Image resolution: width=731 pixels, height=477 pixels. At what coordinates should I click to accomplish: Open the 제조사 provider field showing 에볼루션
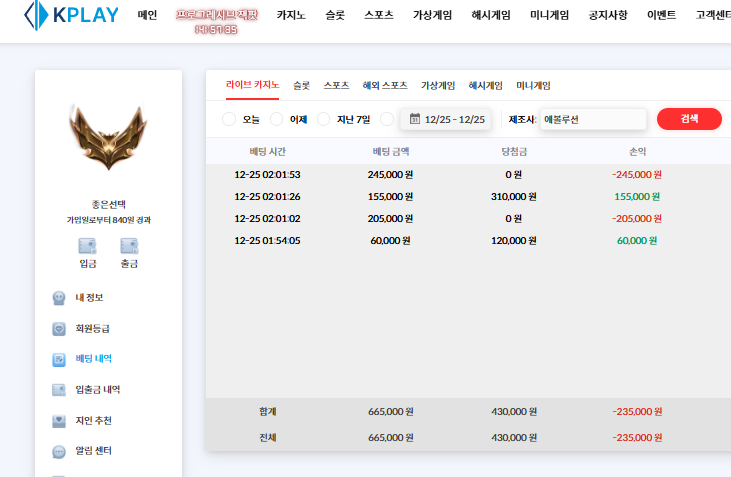pyautogui.click(x=592, y=120)
